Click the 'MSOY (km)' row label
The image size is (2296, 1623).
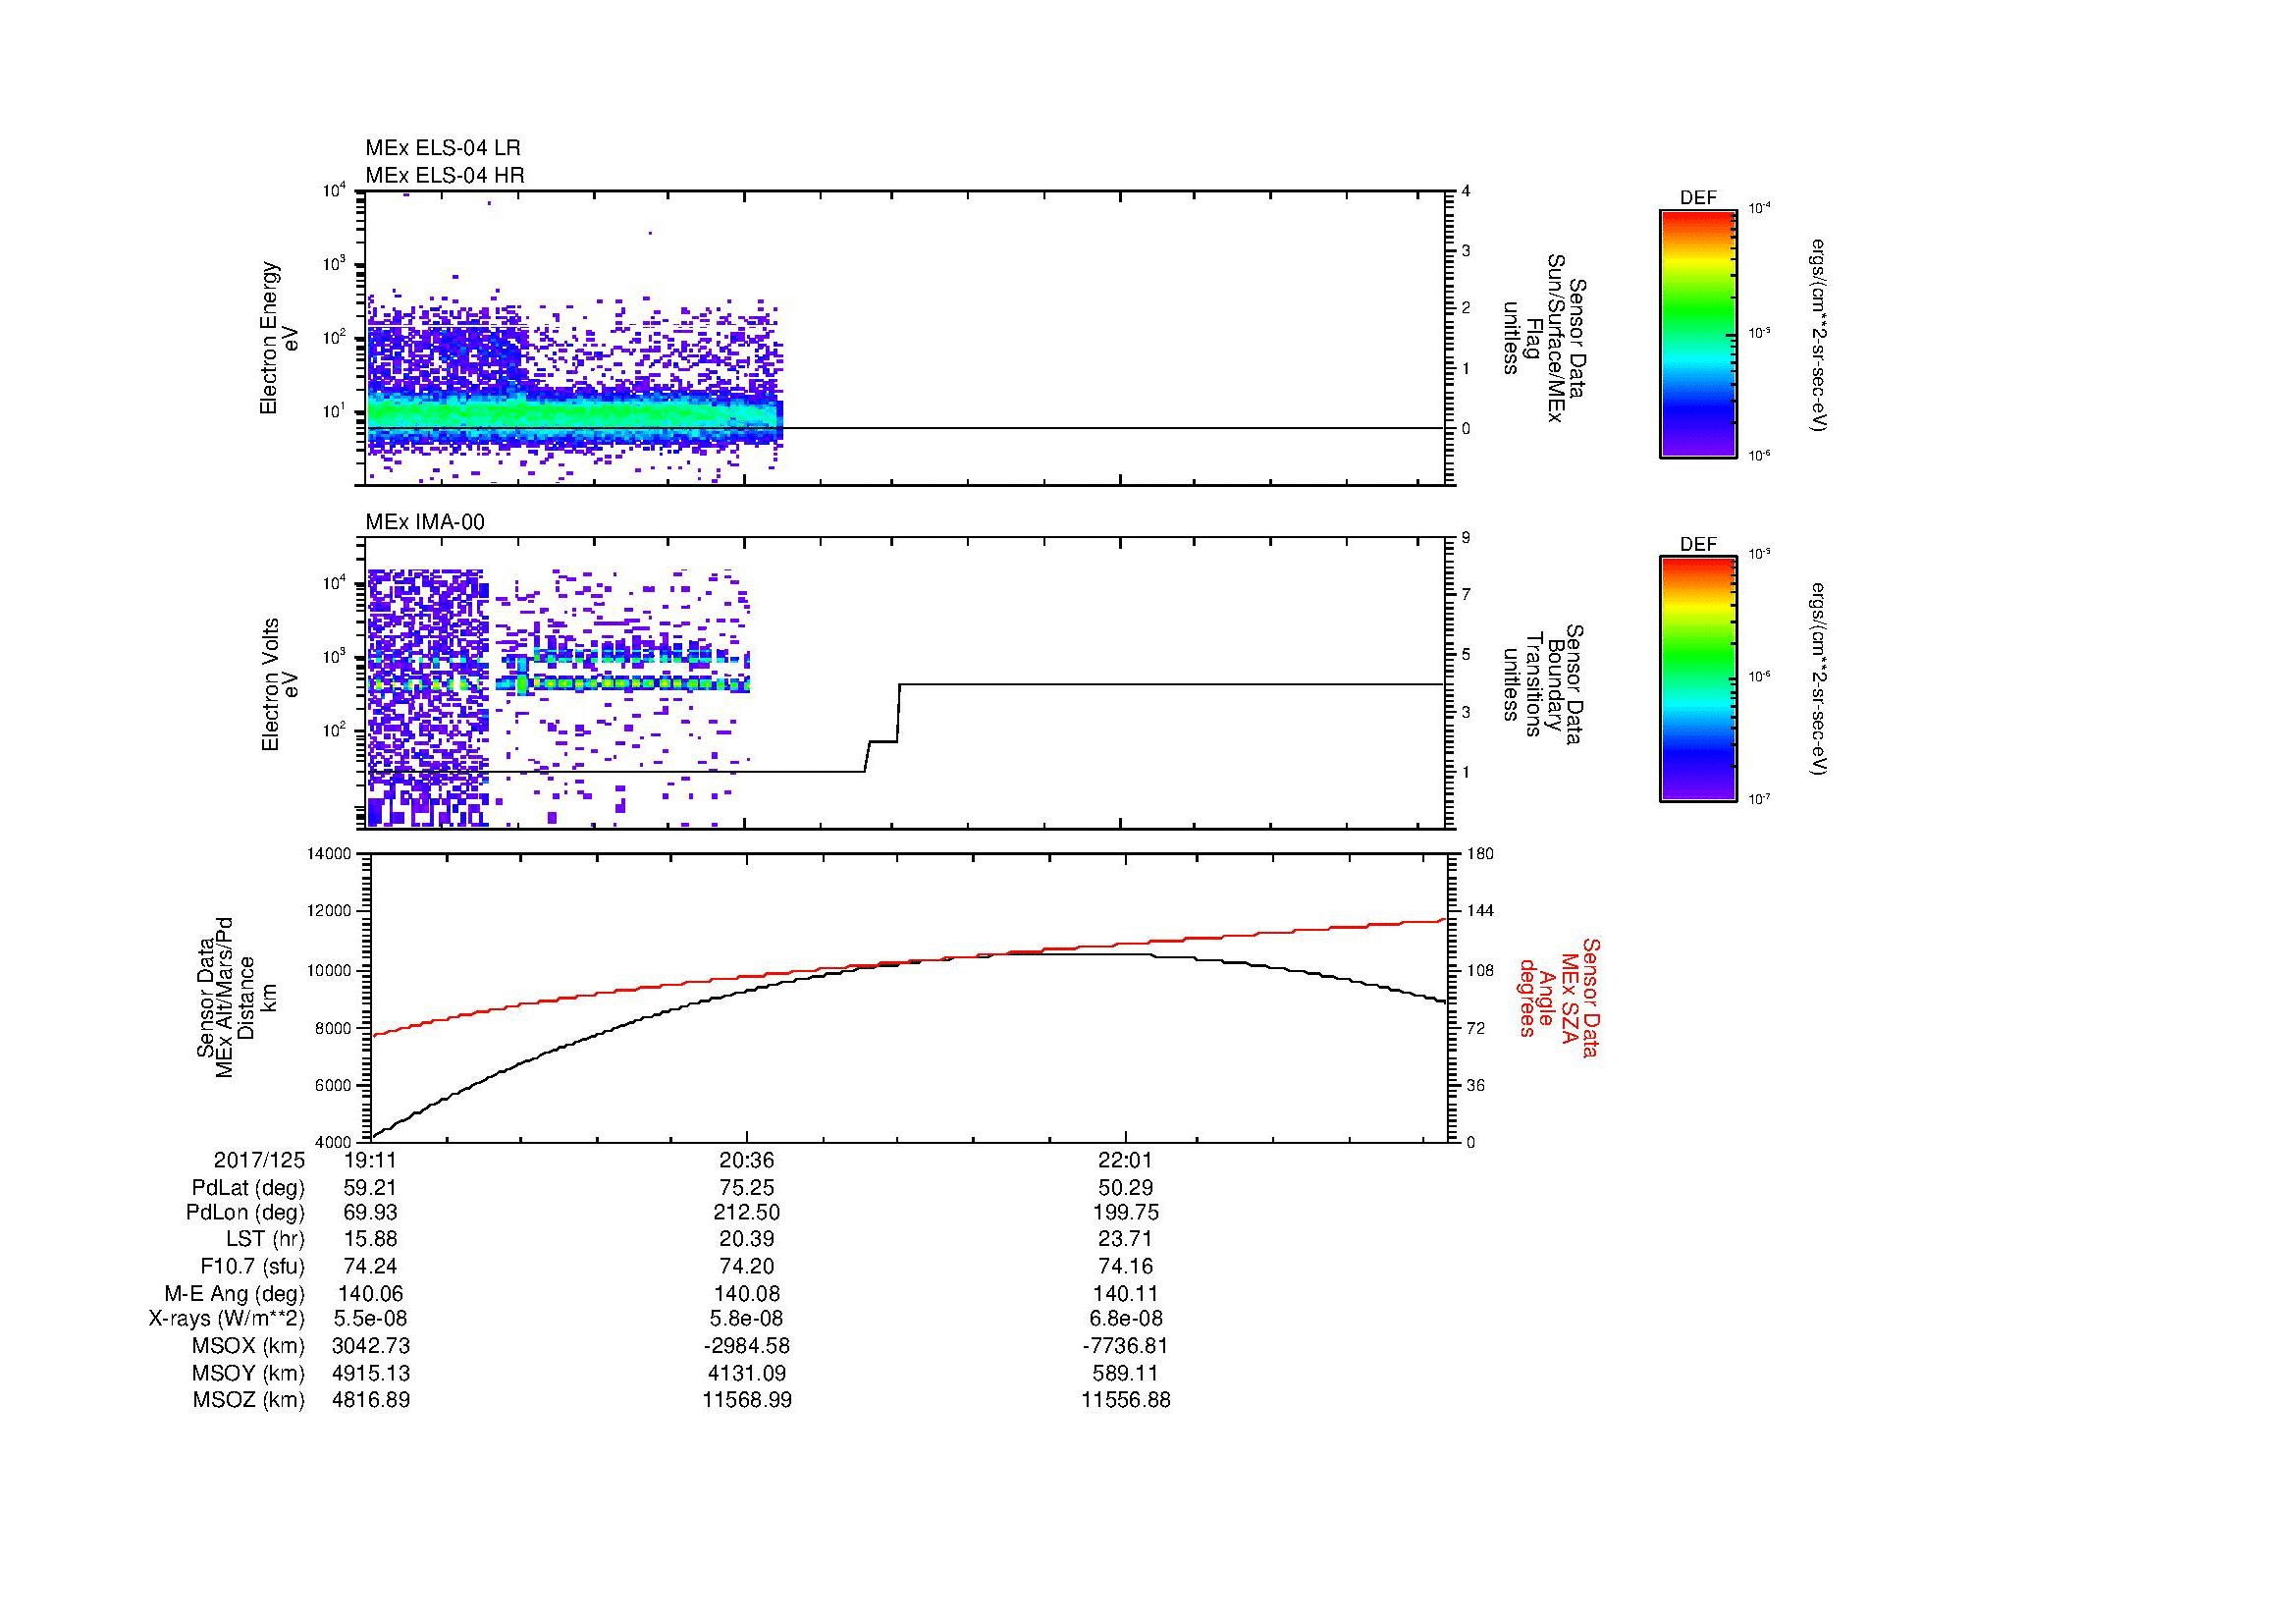point(249,1373)
